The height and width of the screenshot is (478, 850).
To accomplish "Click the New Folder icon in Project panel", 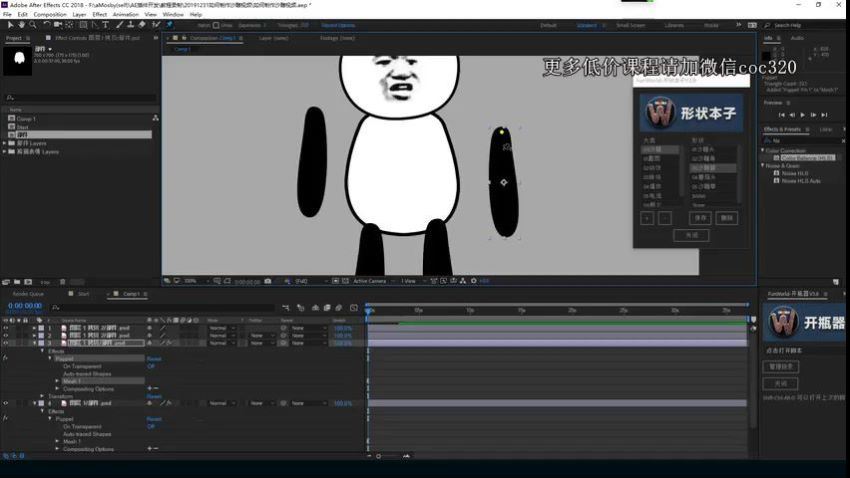I will point(17,282).
